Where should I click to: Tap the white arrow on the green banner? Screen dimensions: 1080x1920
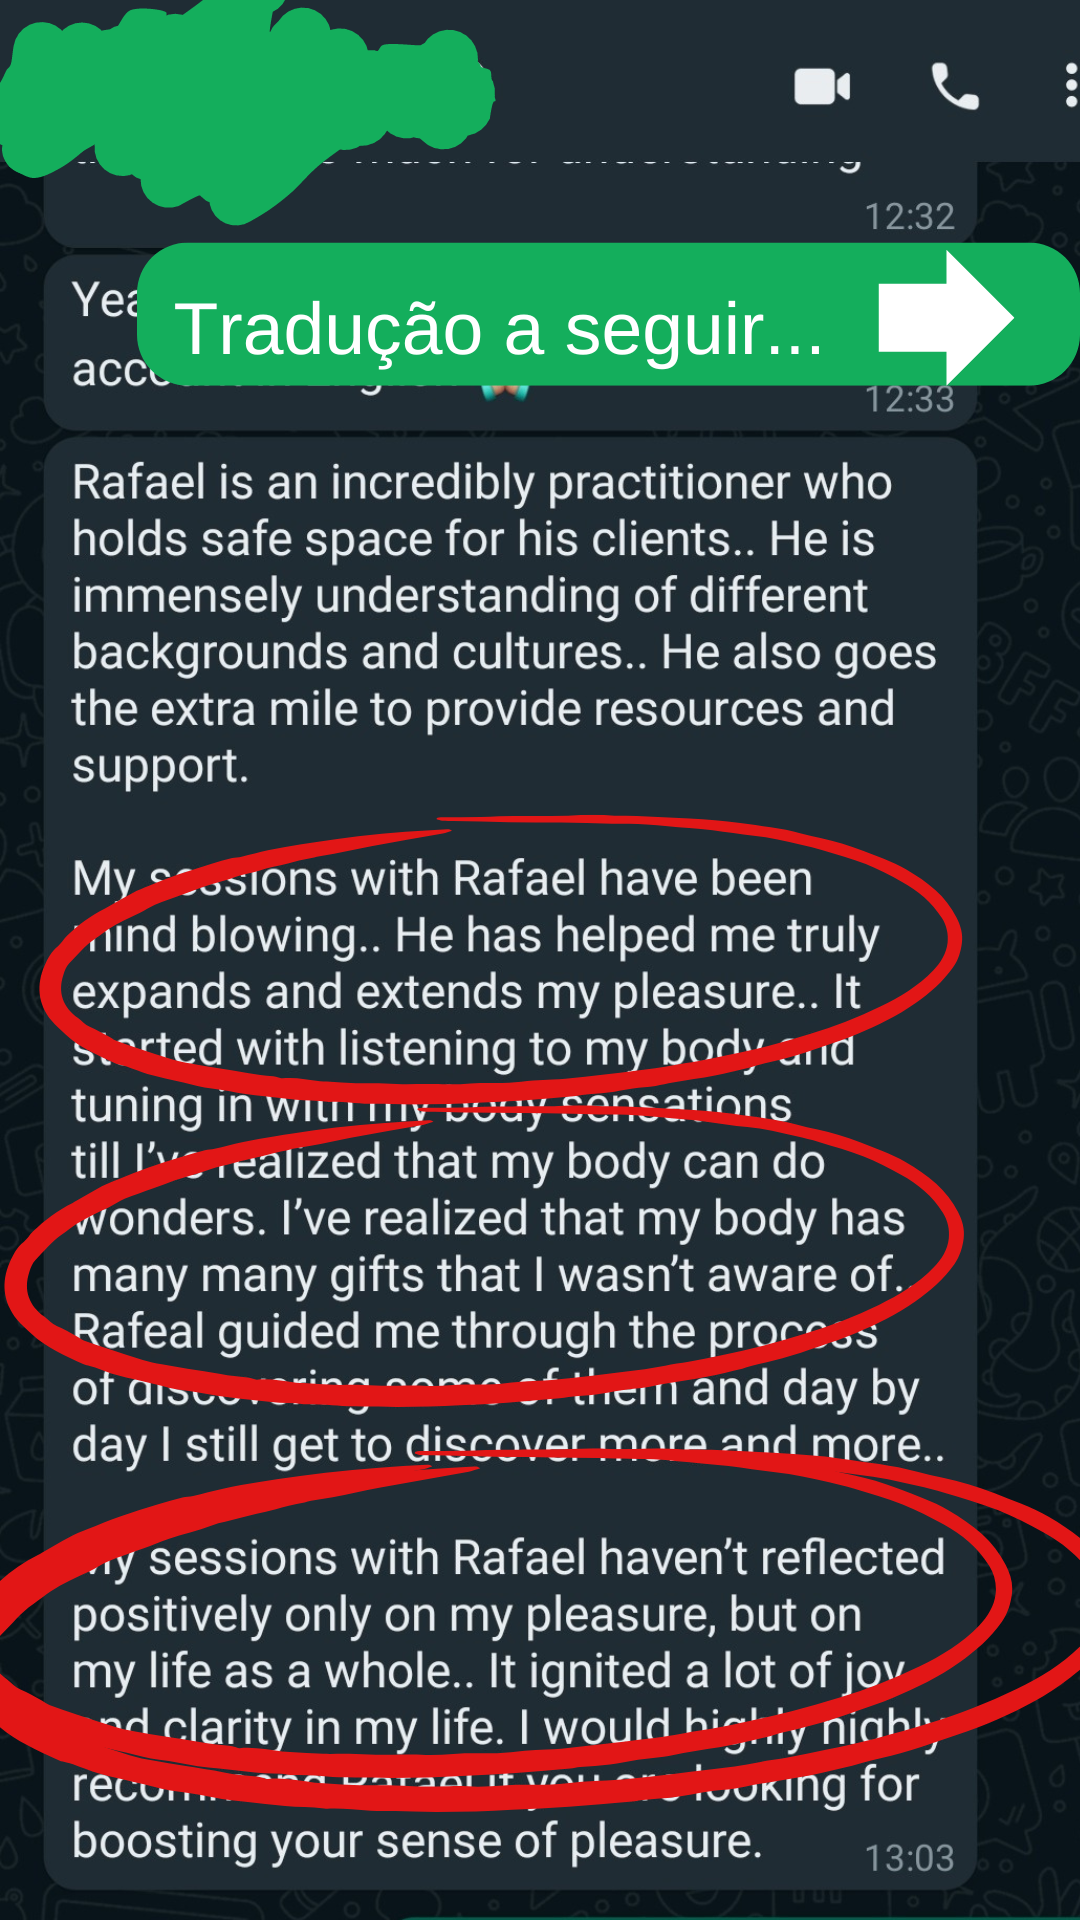point(944,318)
